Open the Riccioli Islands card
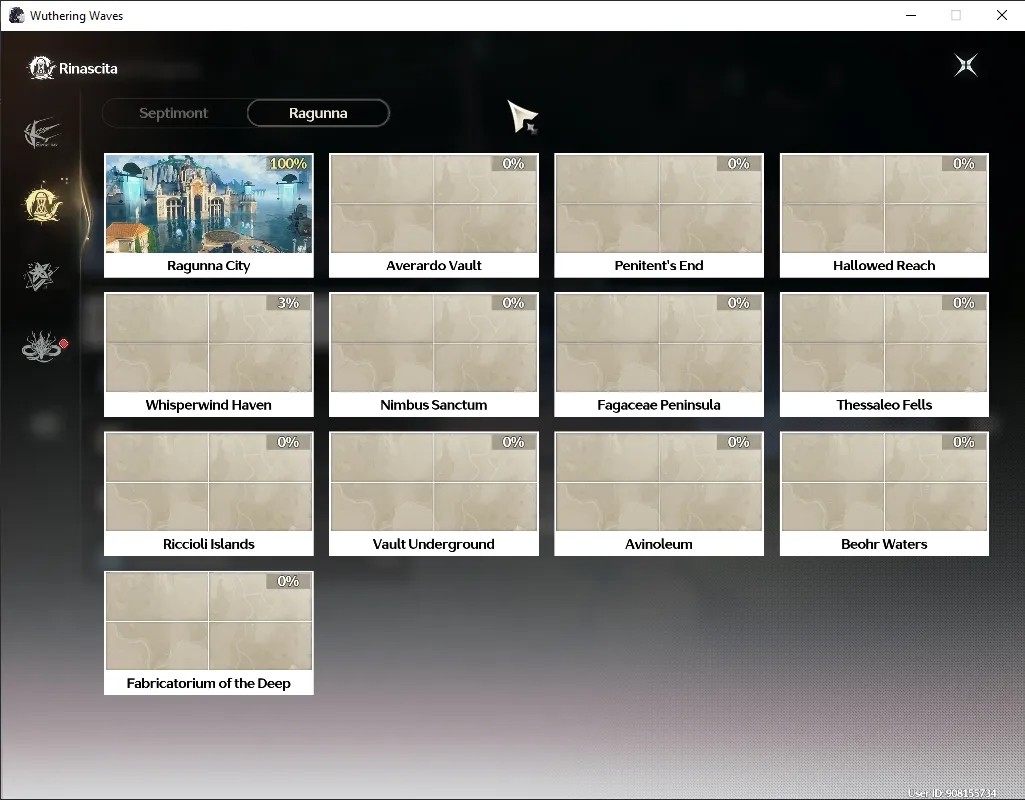The height and width of the screenshot is (800, 1025). click(209, 493)
